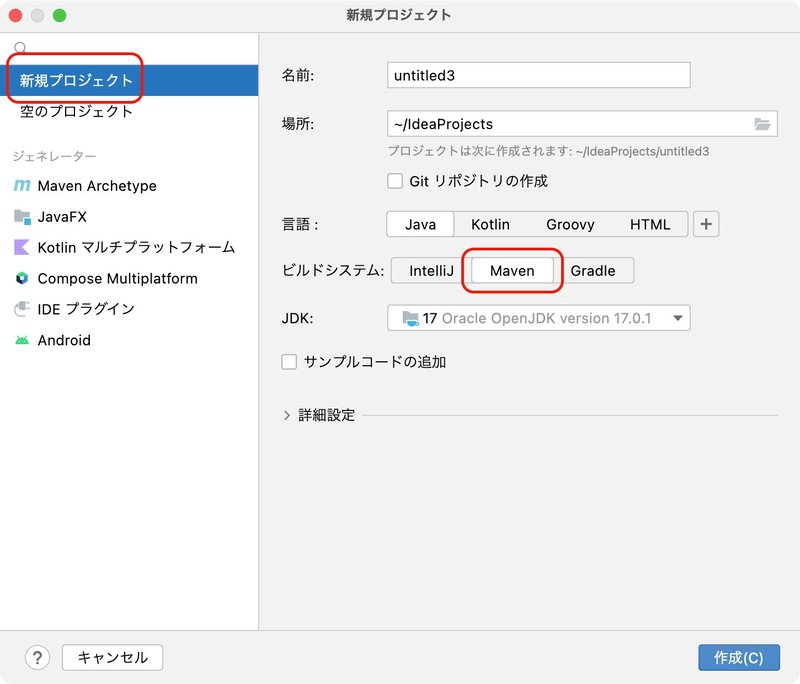Select HTML language option
This screenshot has width=800, height=684.
point(650,224)
